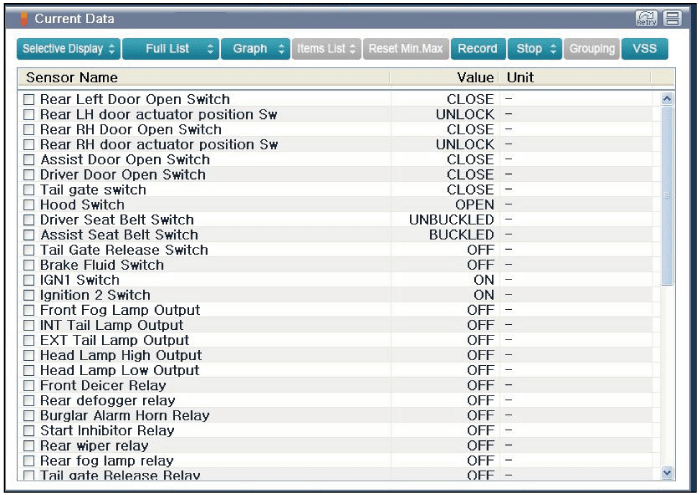Click the Value column header

pos(475,77)
